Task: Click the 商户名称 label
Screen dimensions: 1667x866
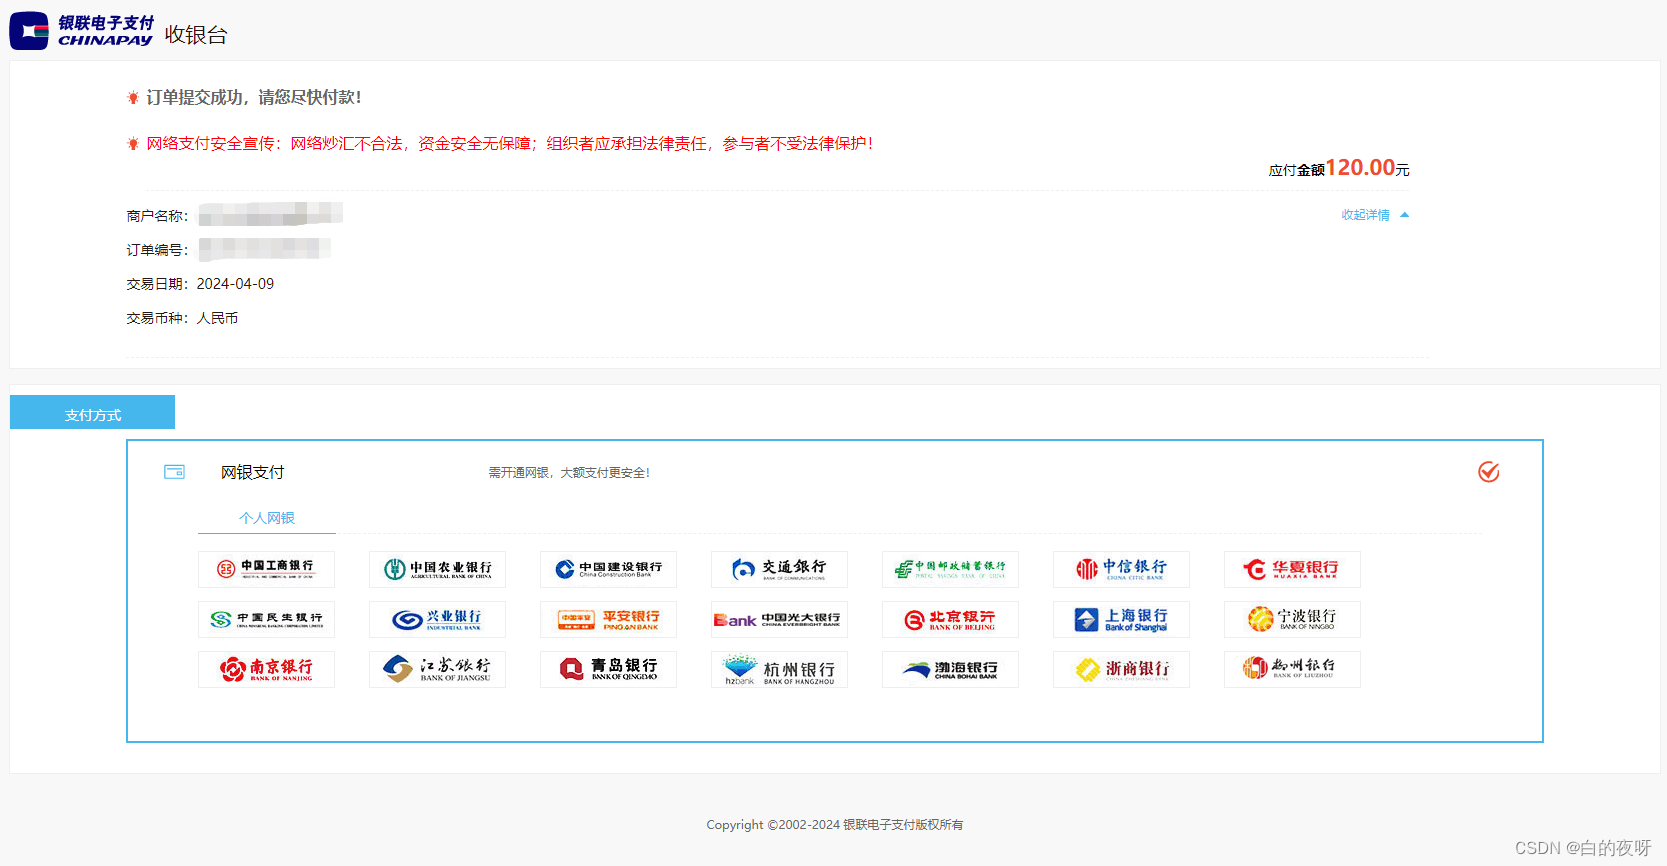Action: [x=157, y=216]
